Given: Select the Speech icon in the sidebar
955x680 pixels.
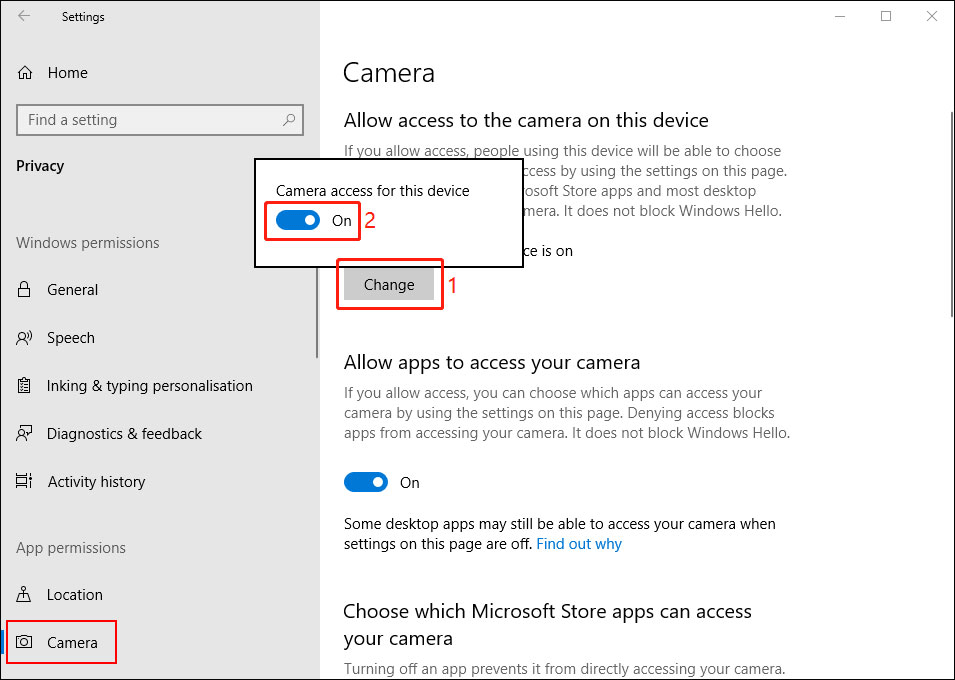Looking at the screenshot, I should 23,337.
